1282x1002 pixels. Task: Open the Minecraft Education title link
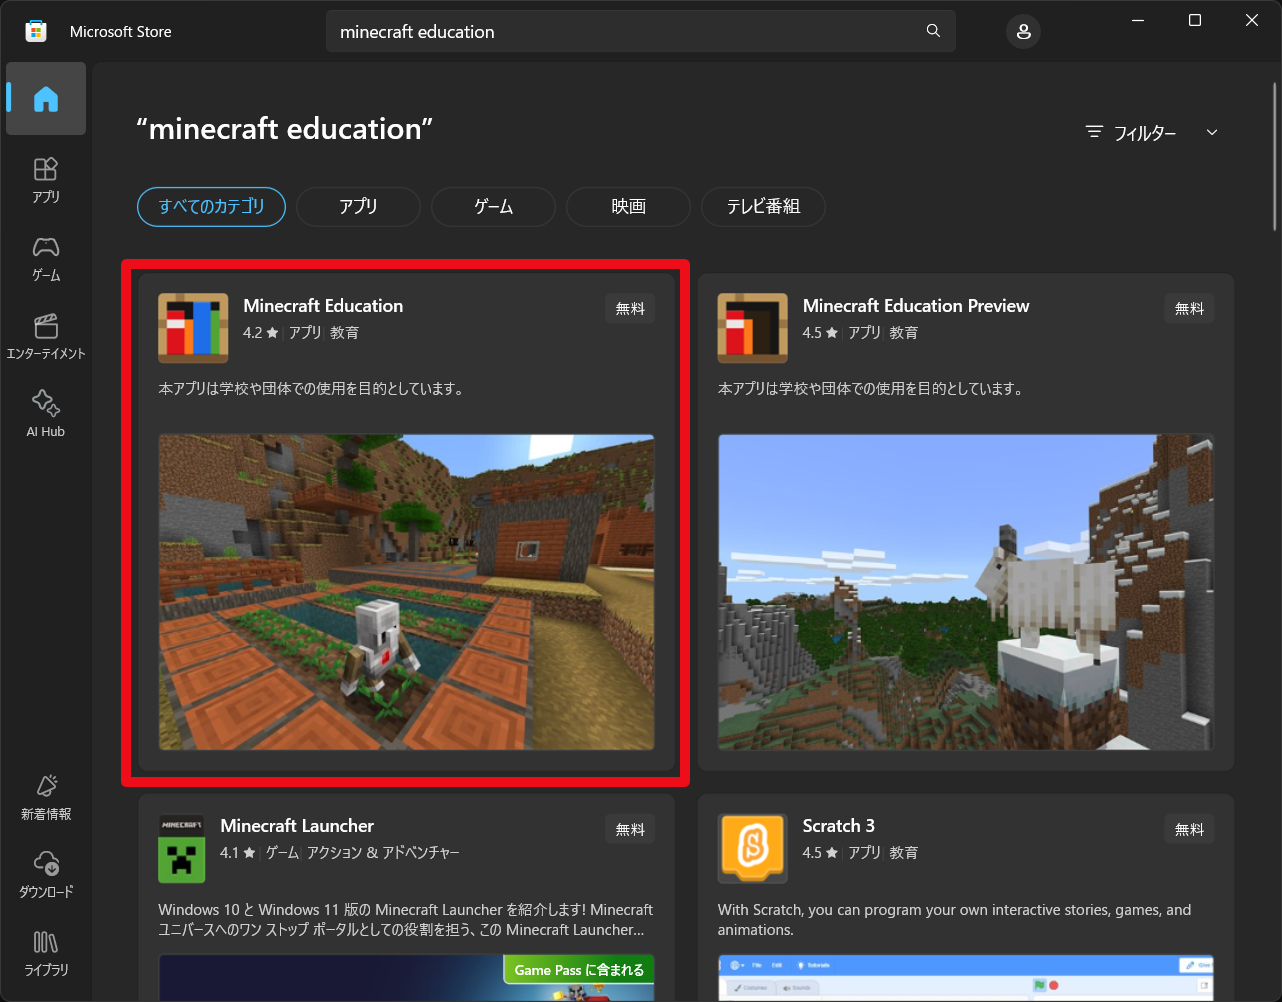point(323,306)
